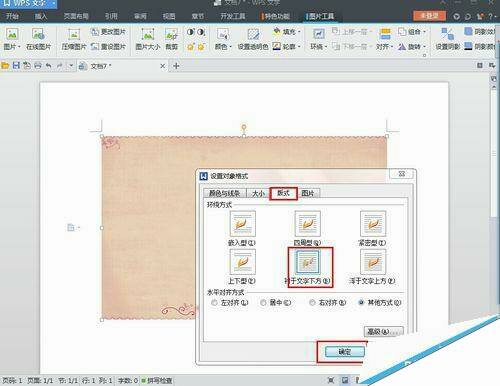The height and width of the screenshot is (386, 500).
Task: Click the undo arrow icon
Action: pos(49,66)
